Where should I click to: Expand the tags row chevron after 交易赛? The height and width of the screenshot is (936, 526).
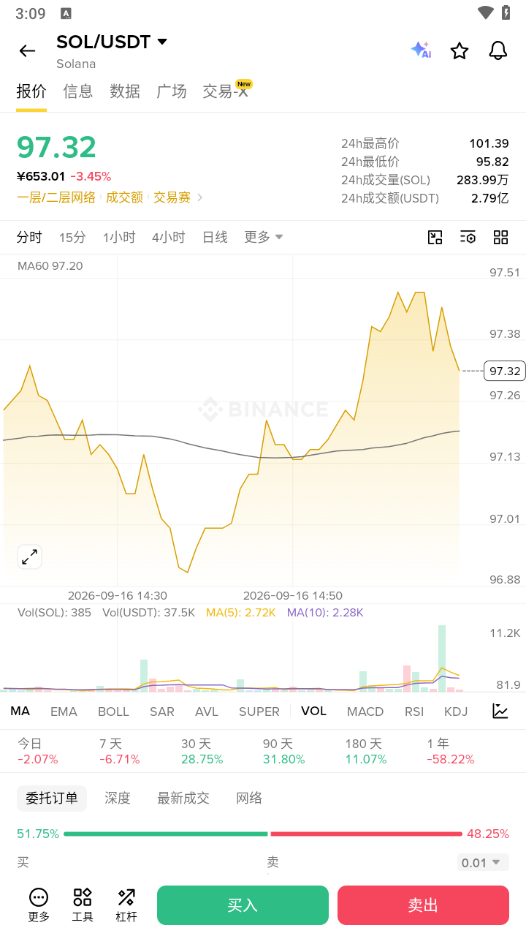tap(200, 197)
